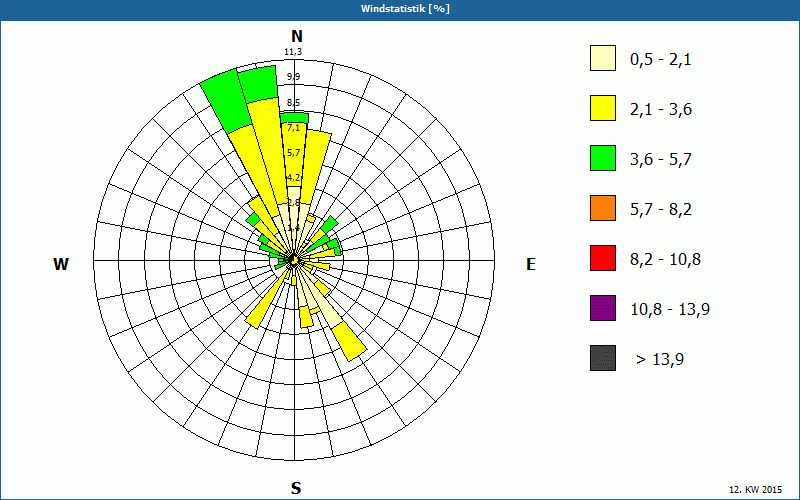Click the 7,1 axis value

pyautogui.click(x=293, y=128)
